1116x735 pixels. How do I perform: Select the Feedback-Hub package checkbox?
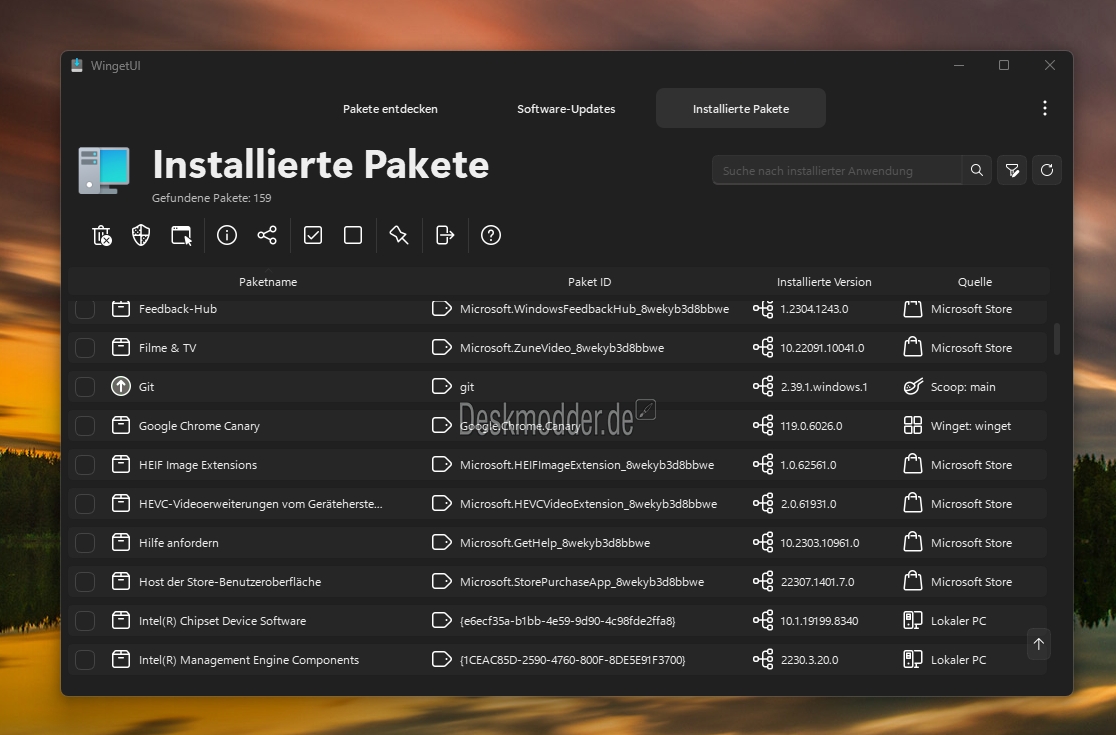coord(85,309)
